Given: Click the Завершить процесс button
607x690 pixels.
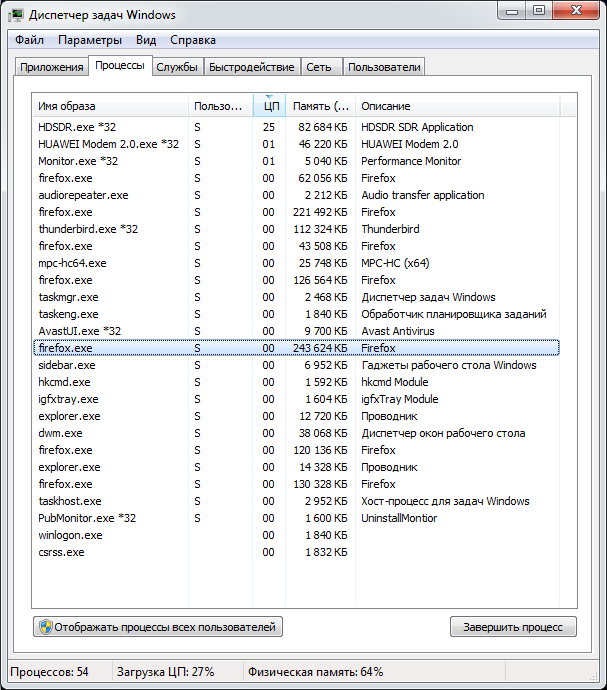Looking at the screenshot, I should (513, 627).
